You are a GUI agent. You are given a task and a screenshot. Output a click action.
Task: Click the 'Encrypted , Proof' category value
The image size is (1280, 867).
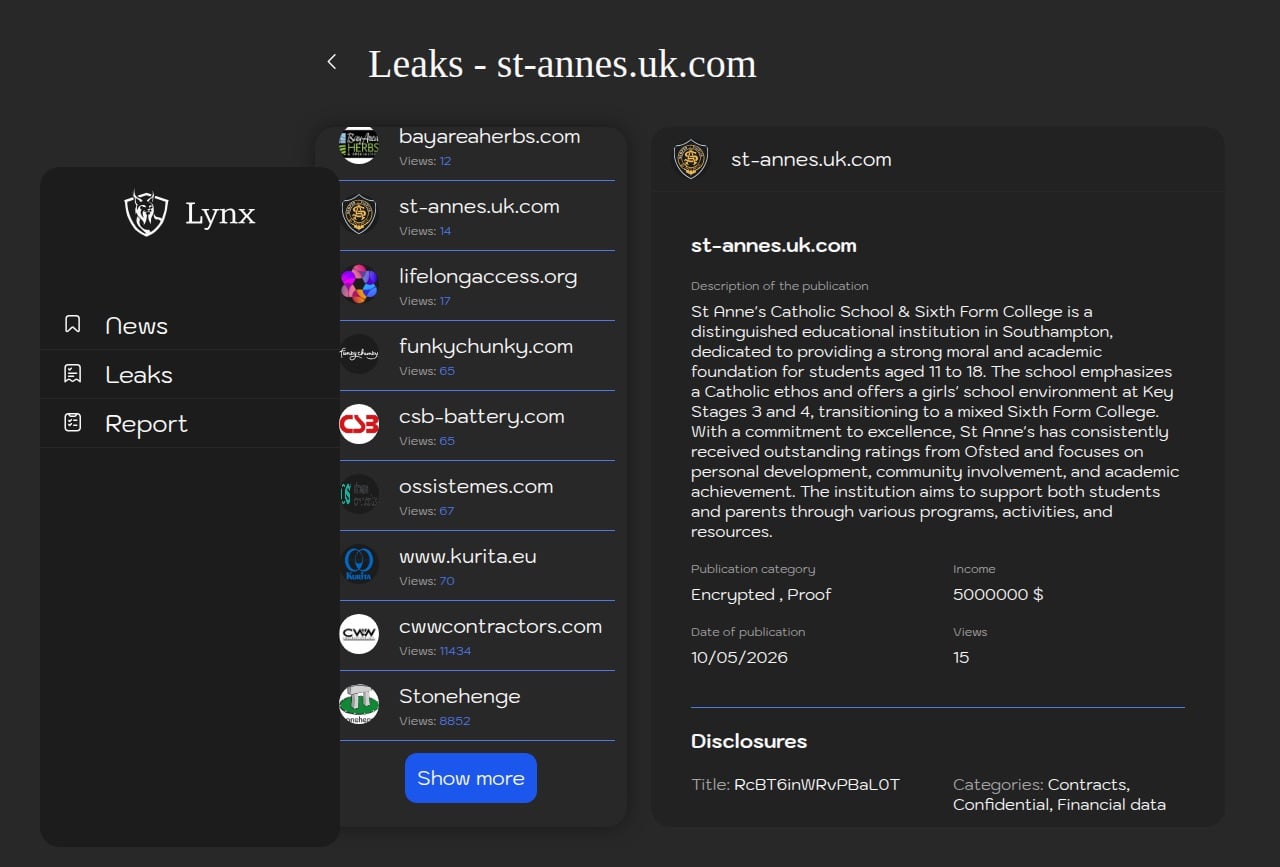coord(761,594)
